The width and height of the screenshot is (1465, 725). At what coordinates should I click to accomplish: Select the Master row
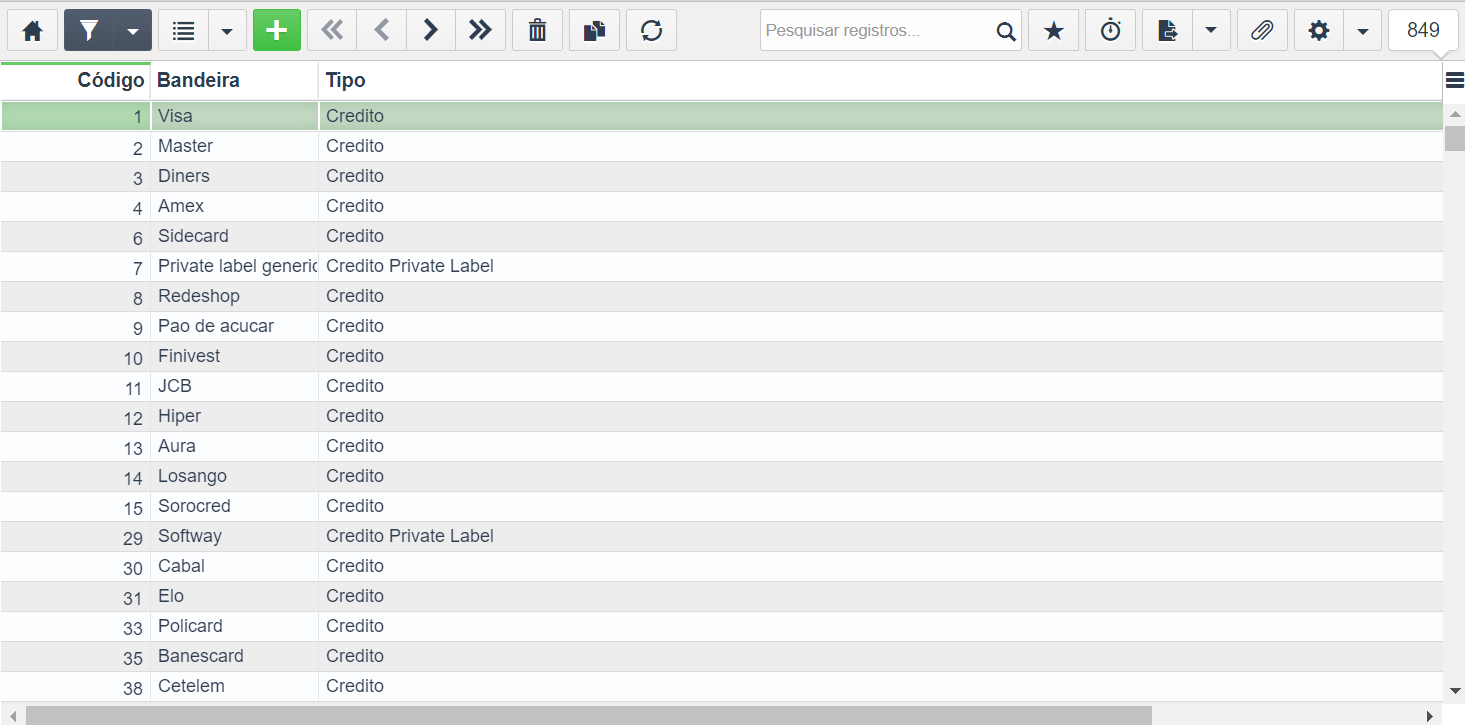721,146
